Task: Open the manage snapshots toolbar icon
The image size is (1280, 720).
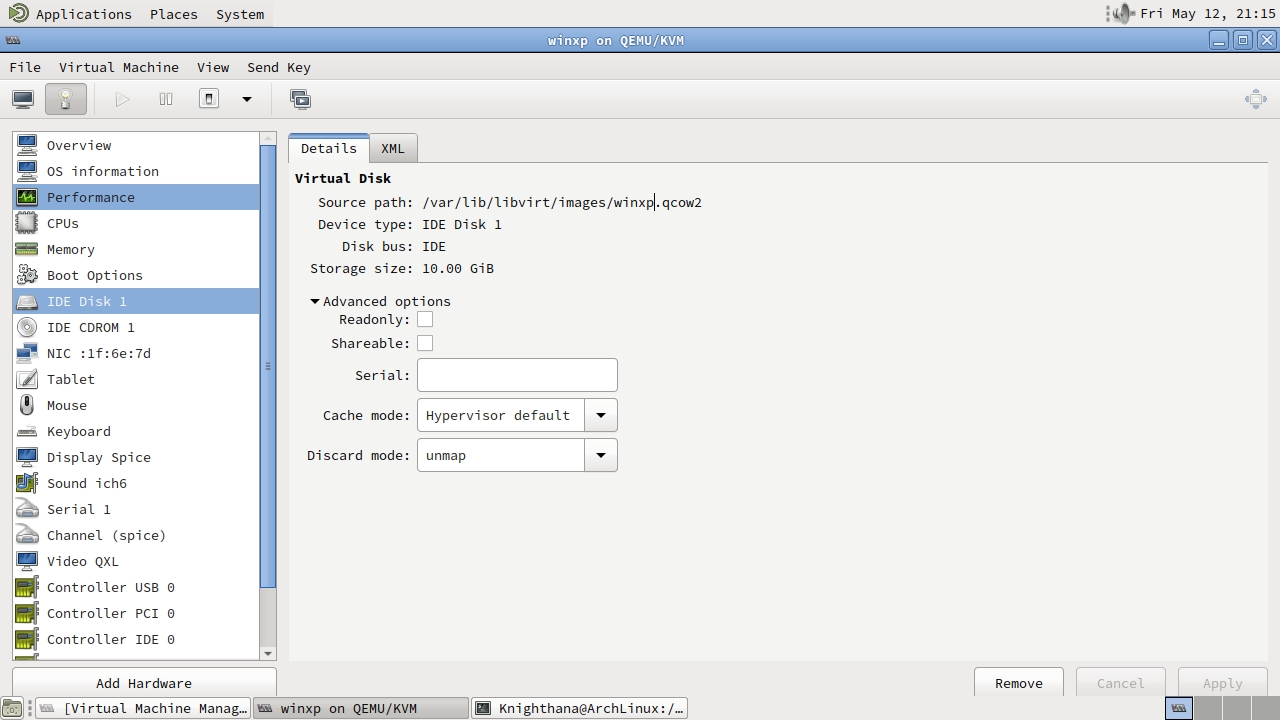Action: tap(300, 99)
